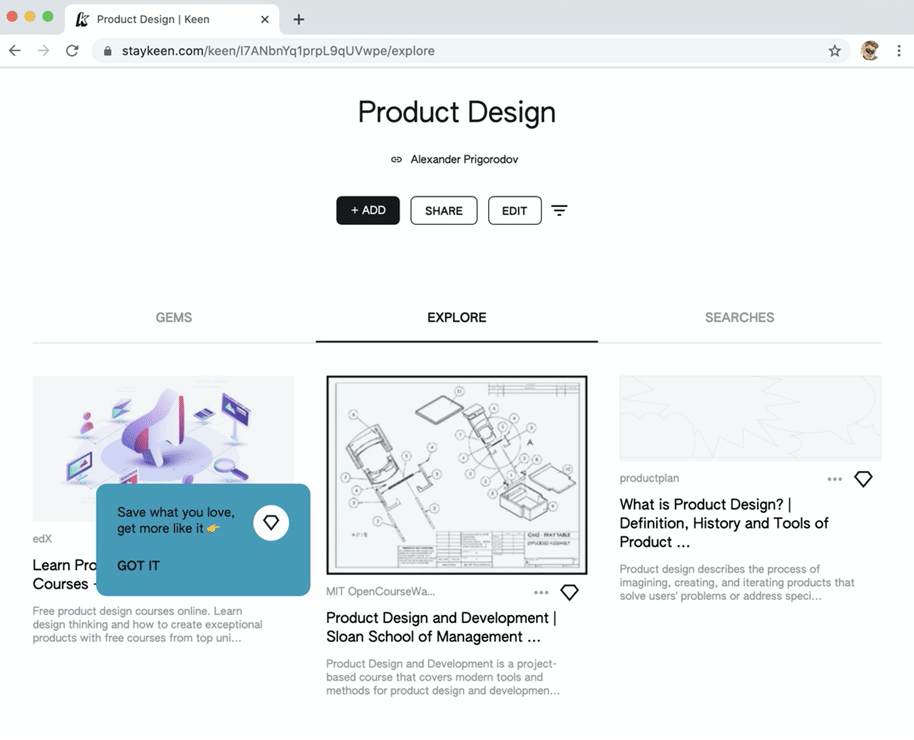Screen dimensions: 914x740
Task: Click the filter icon next to EDIT
Action: (x=559, y=211)
